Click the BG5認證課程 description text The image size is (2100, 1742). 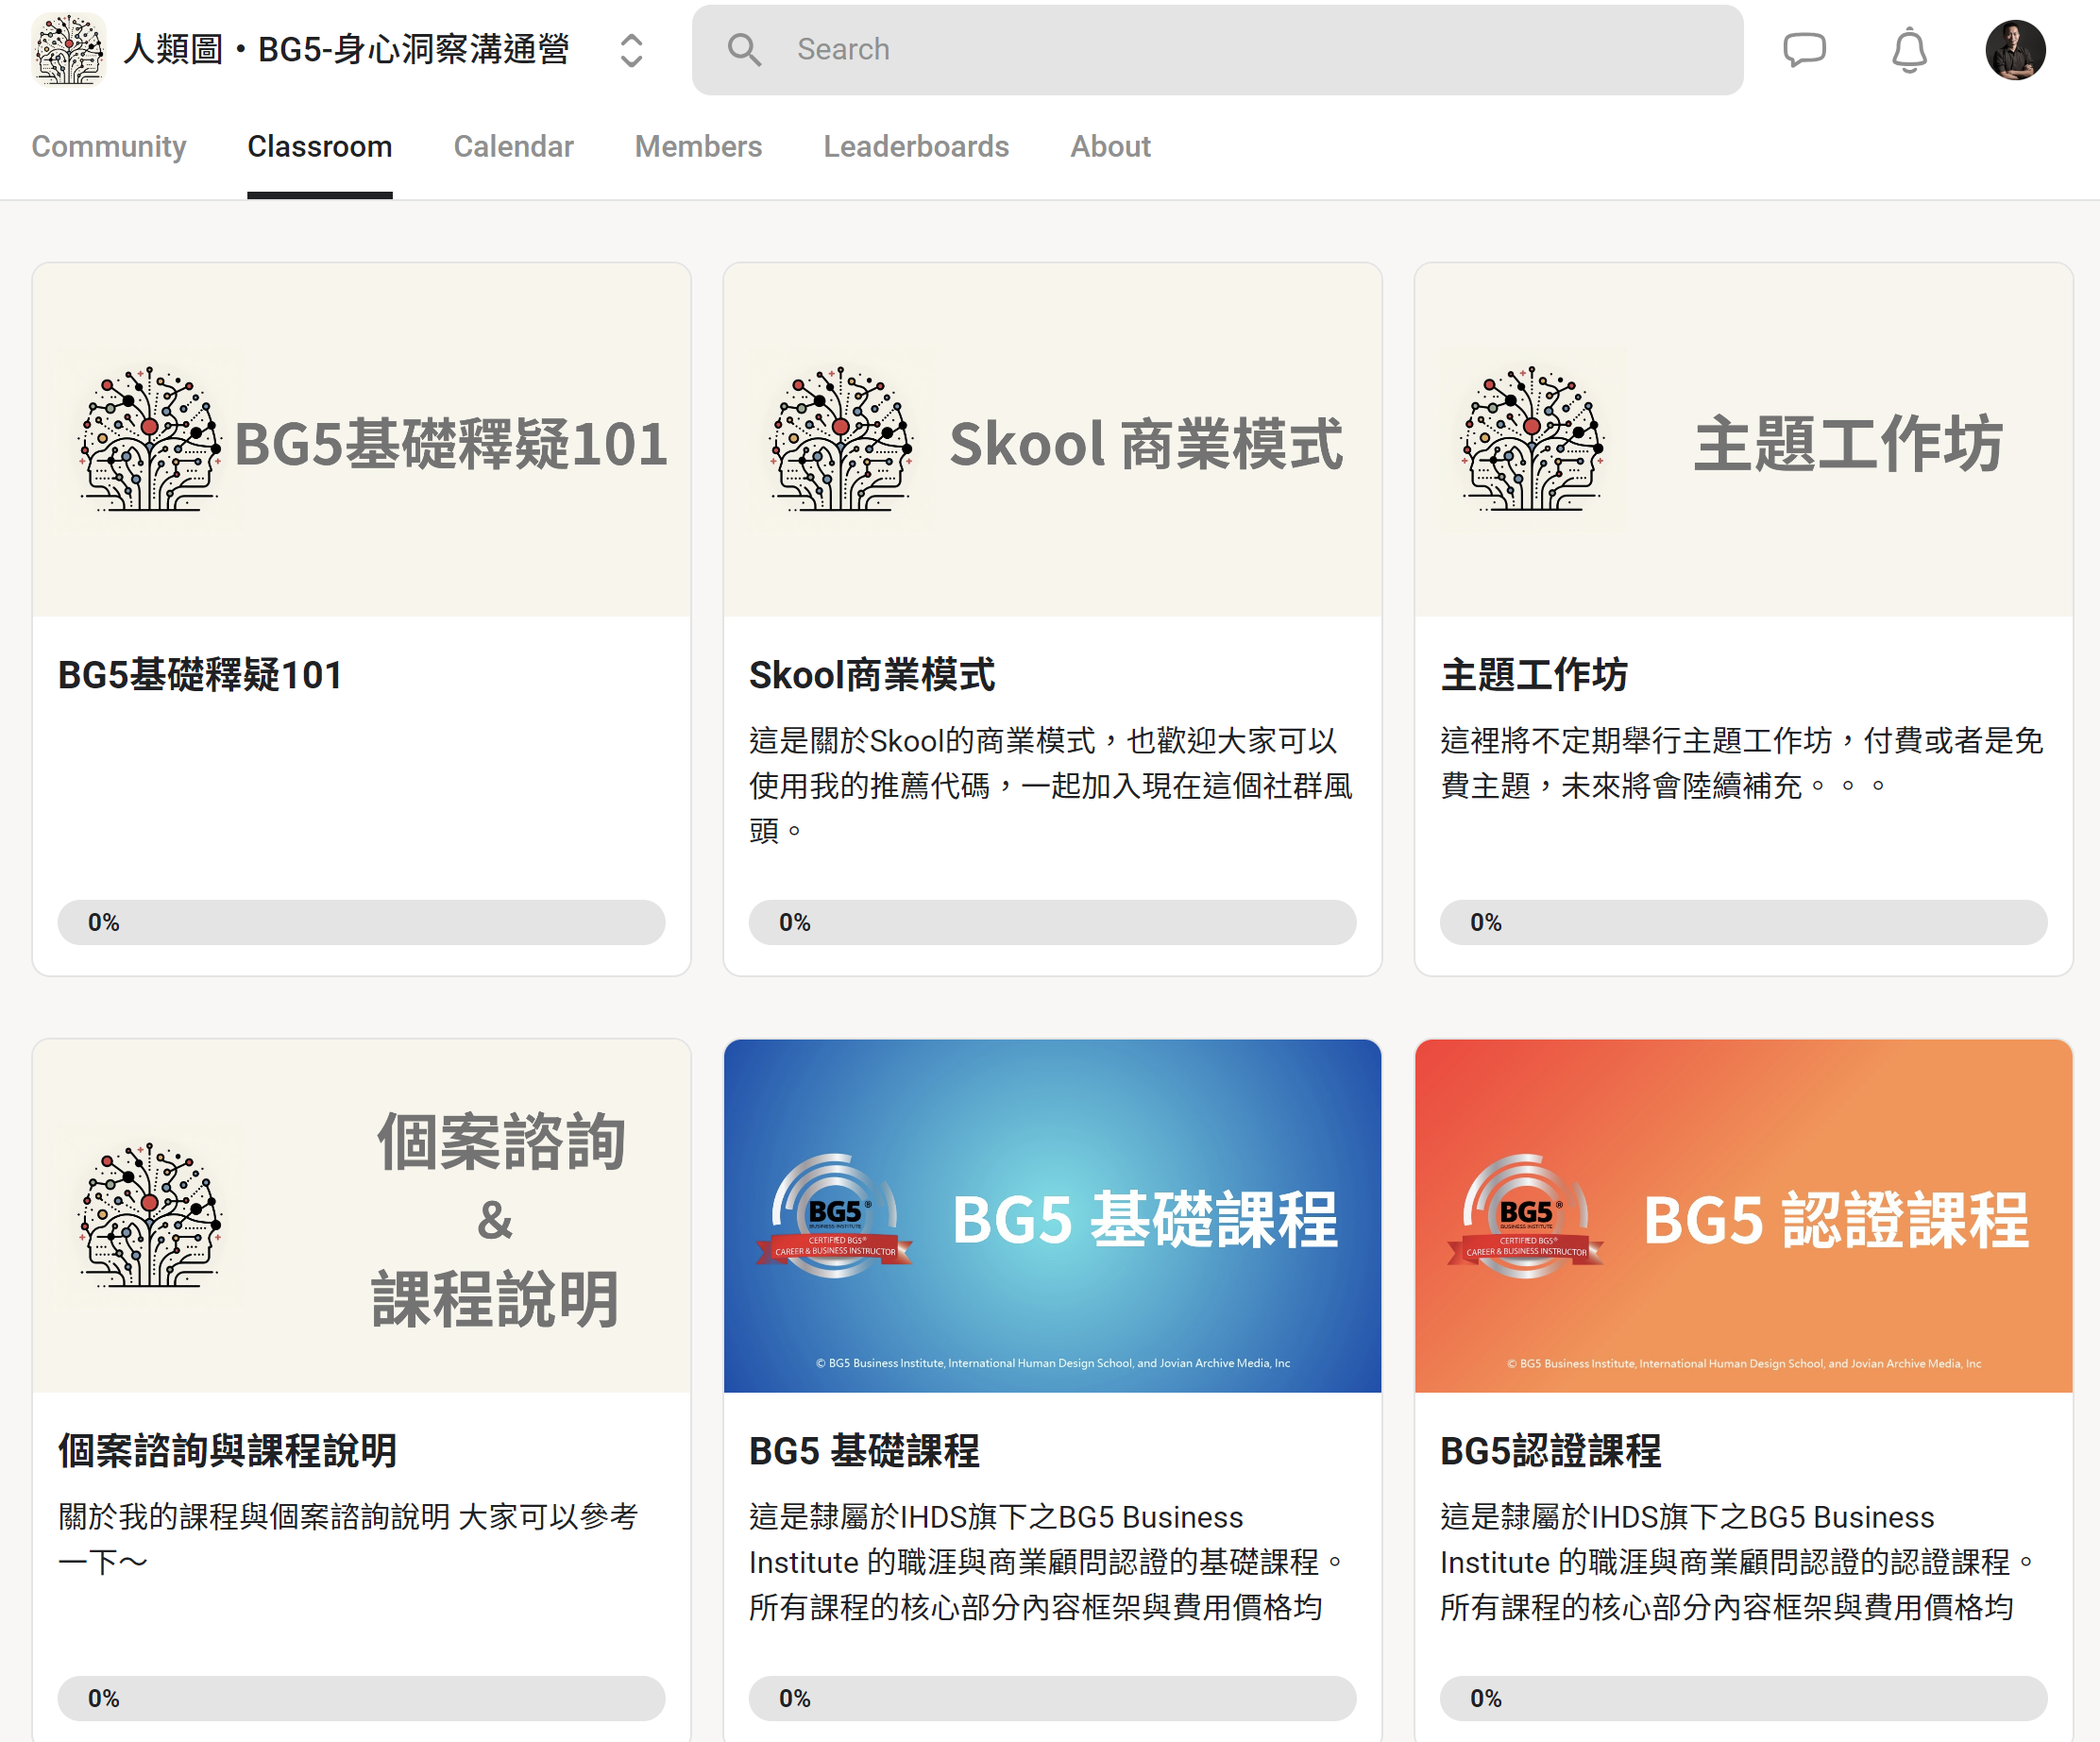(x=1737, y=1562)
